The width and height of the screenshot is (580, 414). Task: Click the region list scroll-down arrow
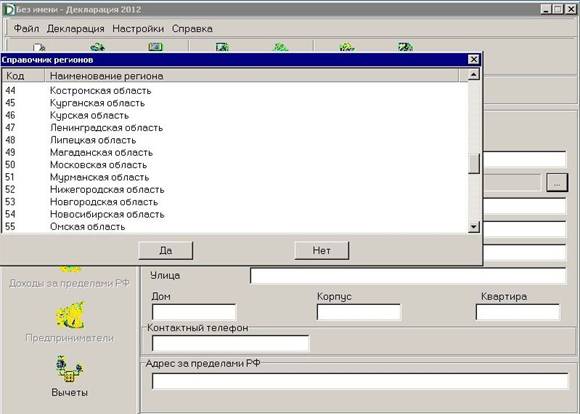point(474,227)
